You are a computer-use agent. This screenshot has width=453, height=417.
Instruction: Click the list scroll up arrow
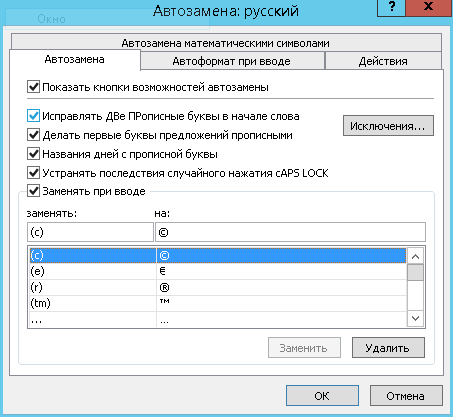(x=415, y=256)
